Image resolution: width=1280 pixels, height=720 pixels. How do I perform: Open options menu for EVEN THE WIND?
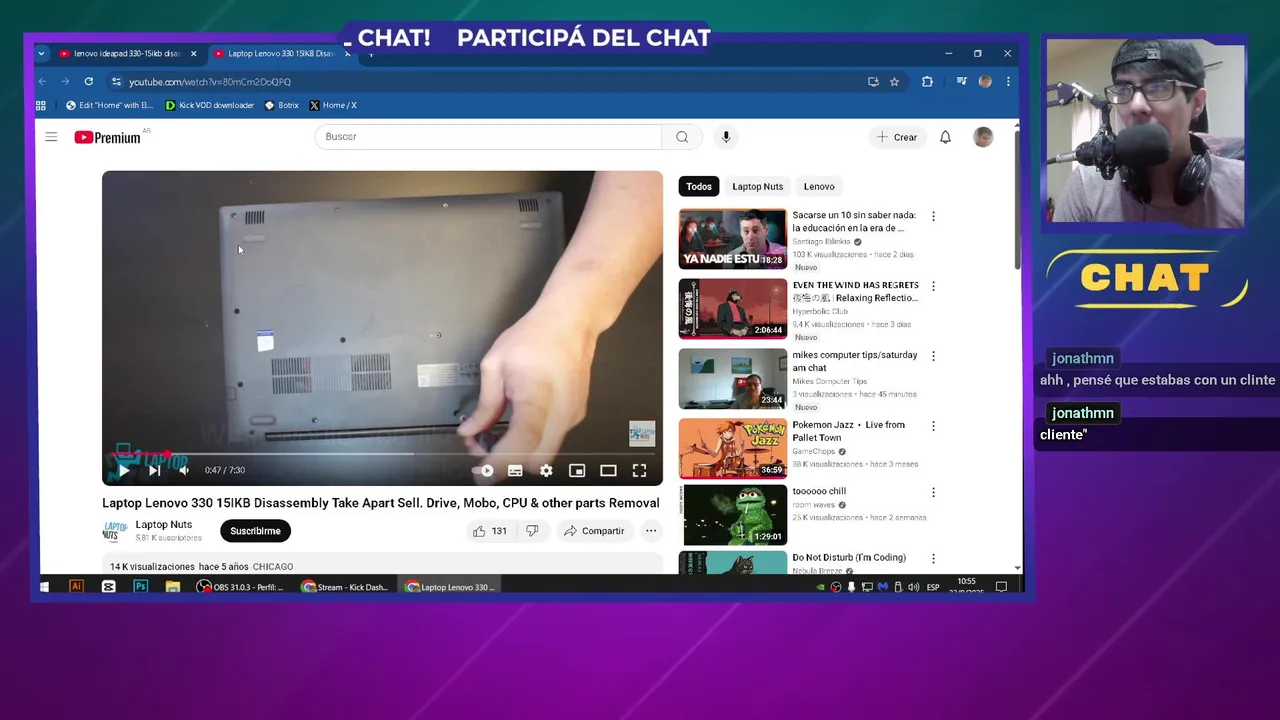pyautogui.click(x=933, y=286)
